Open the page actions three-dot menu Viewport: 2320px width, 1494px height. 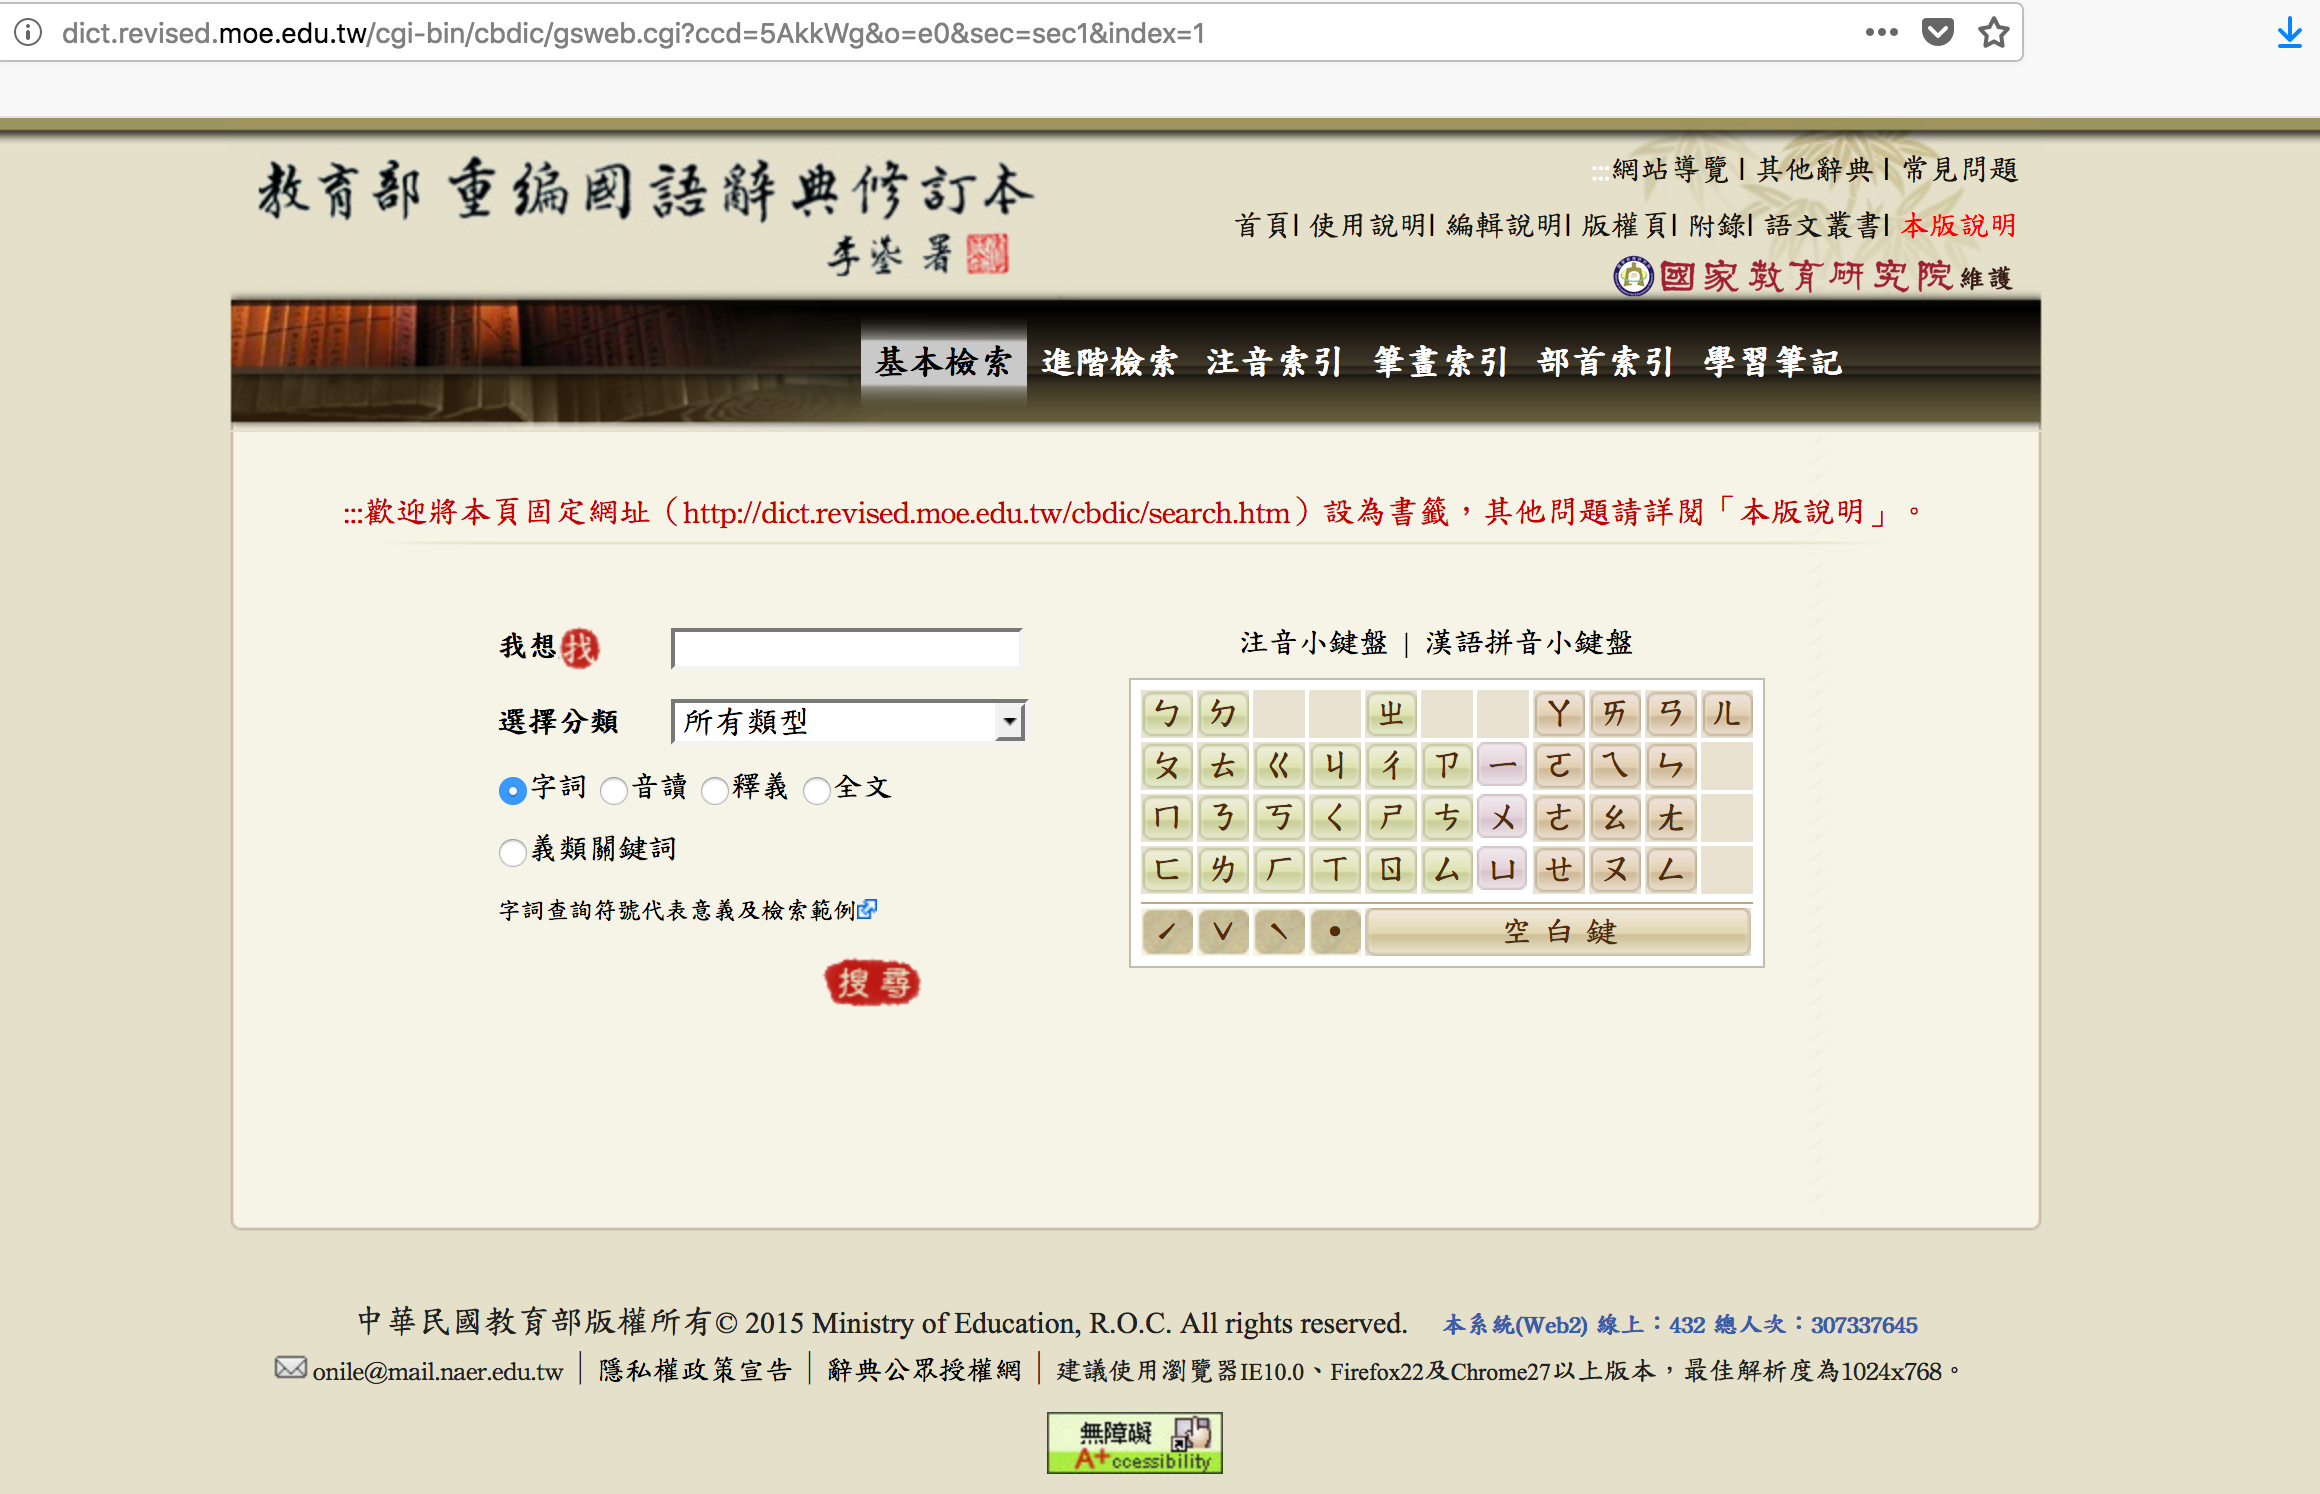pos(1881,32)
